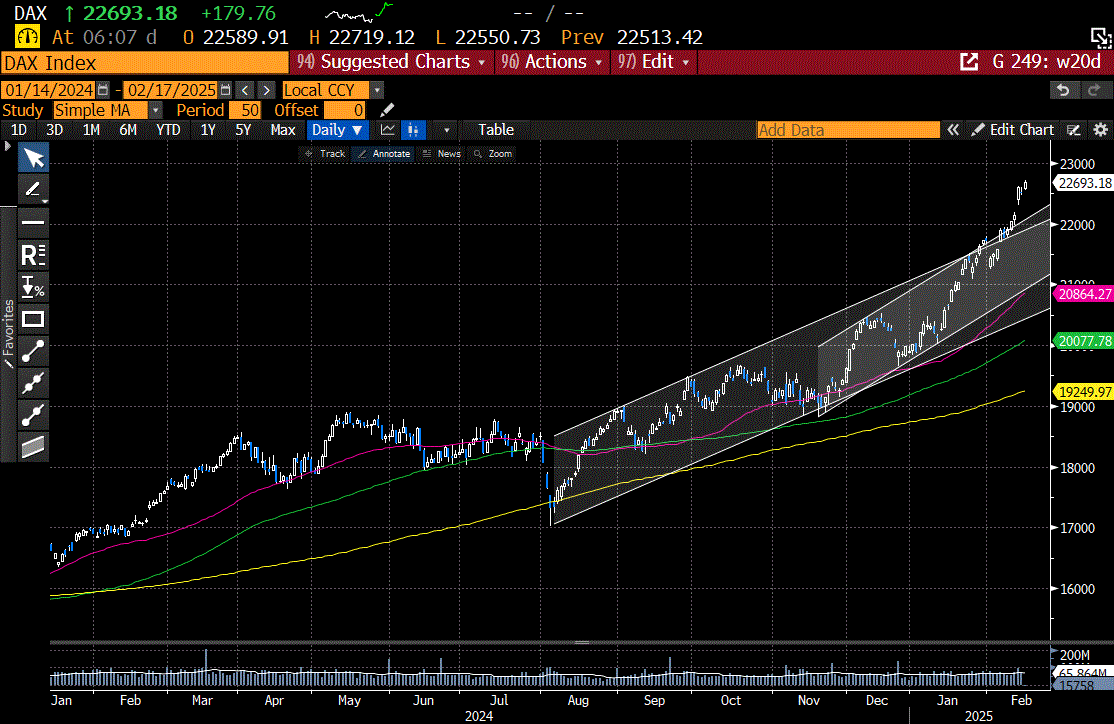Open the chart type dropdown arrow
This screenshot has height=724, width=1114.
pos(446,130)
